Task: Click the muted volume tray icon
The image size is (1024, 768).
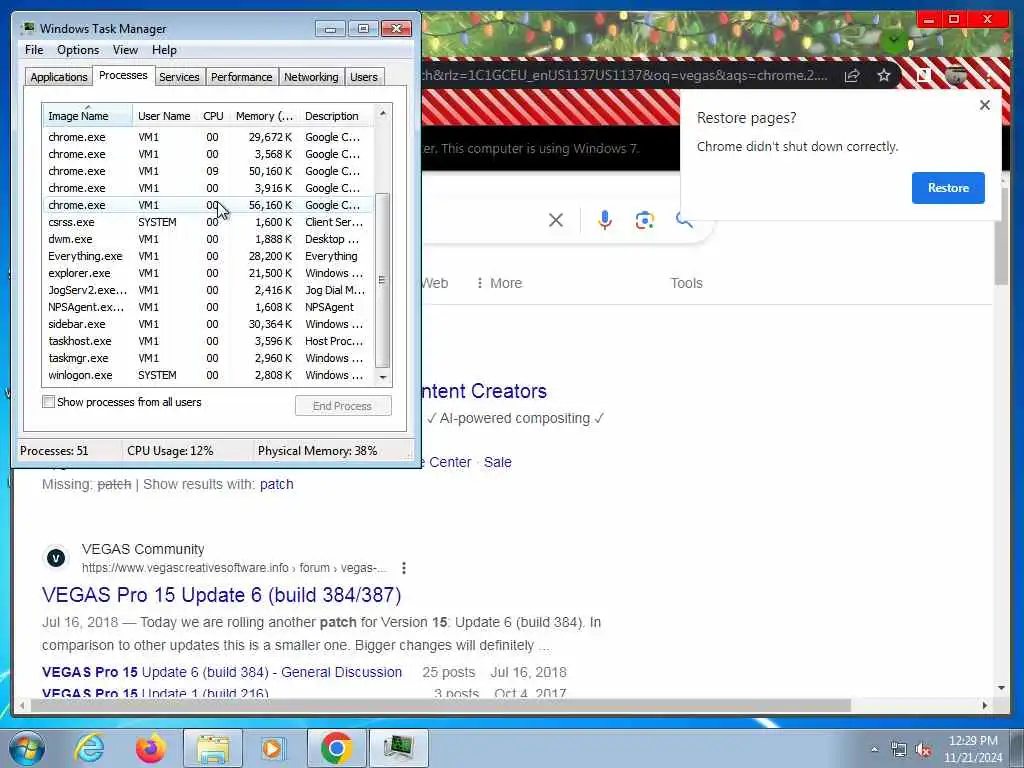Action: (x=923, y=750)
